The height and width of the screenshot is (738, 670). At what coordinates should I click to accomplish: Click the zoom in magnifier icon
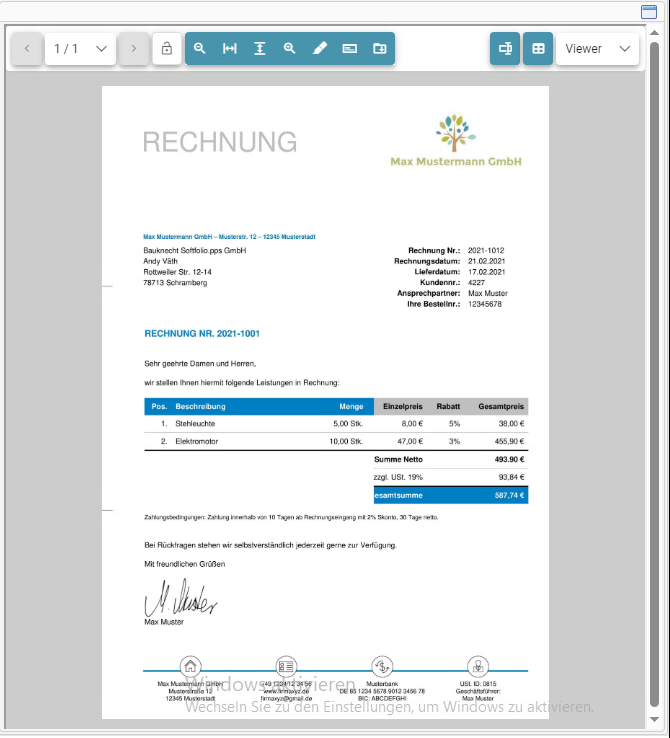point(290,48)
